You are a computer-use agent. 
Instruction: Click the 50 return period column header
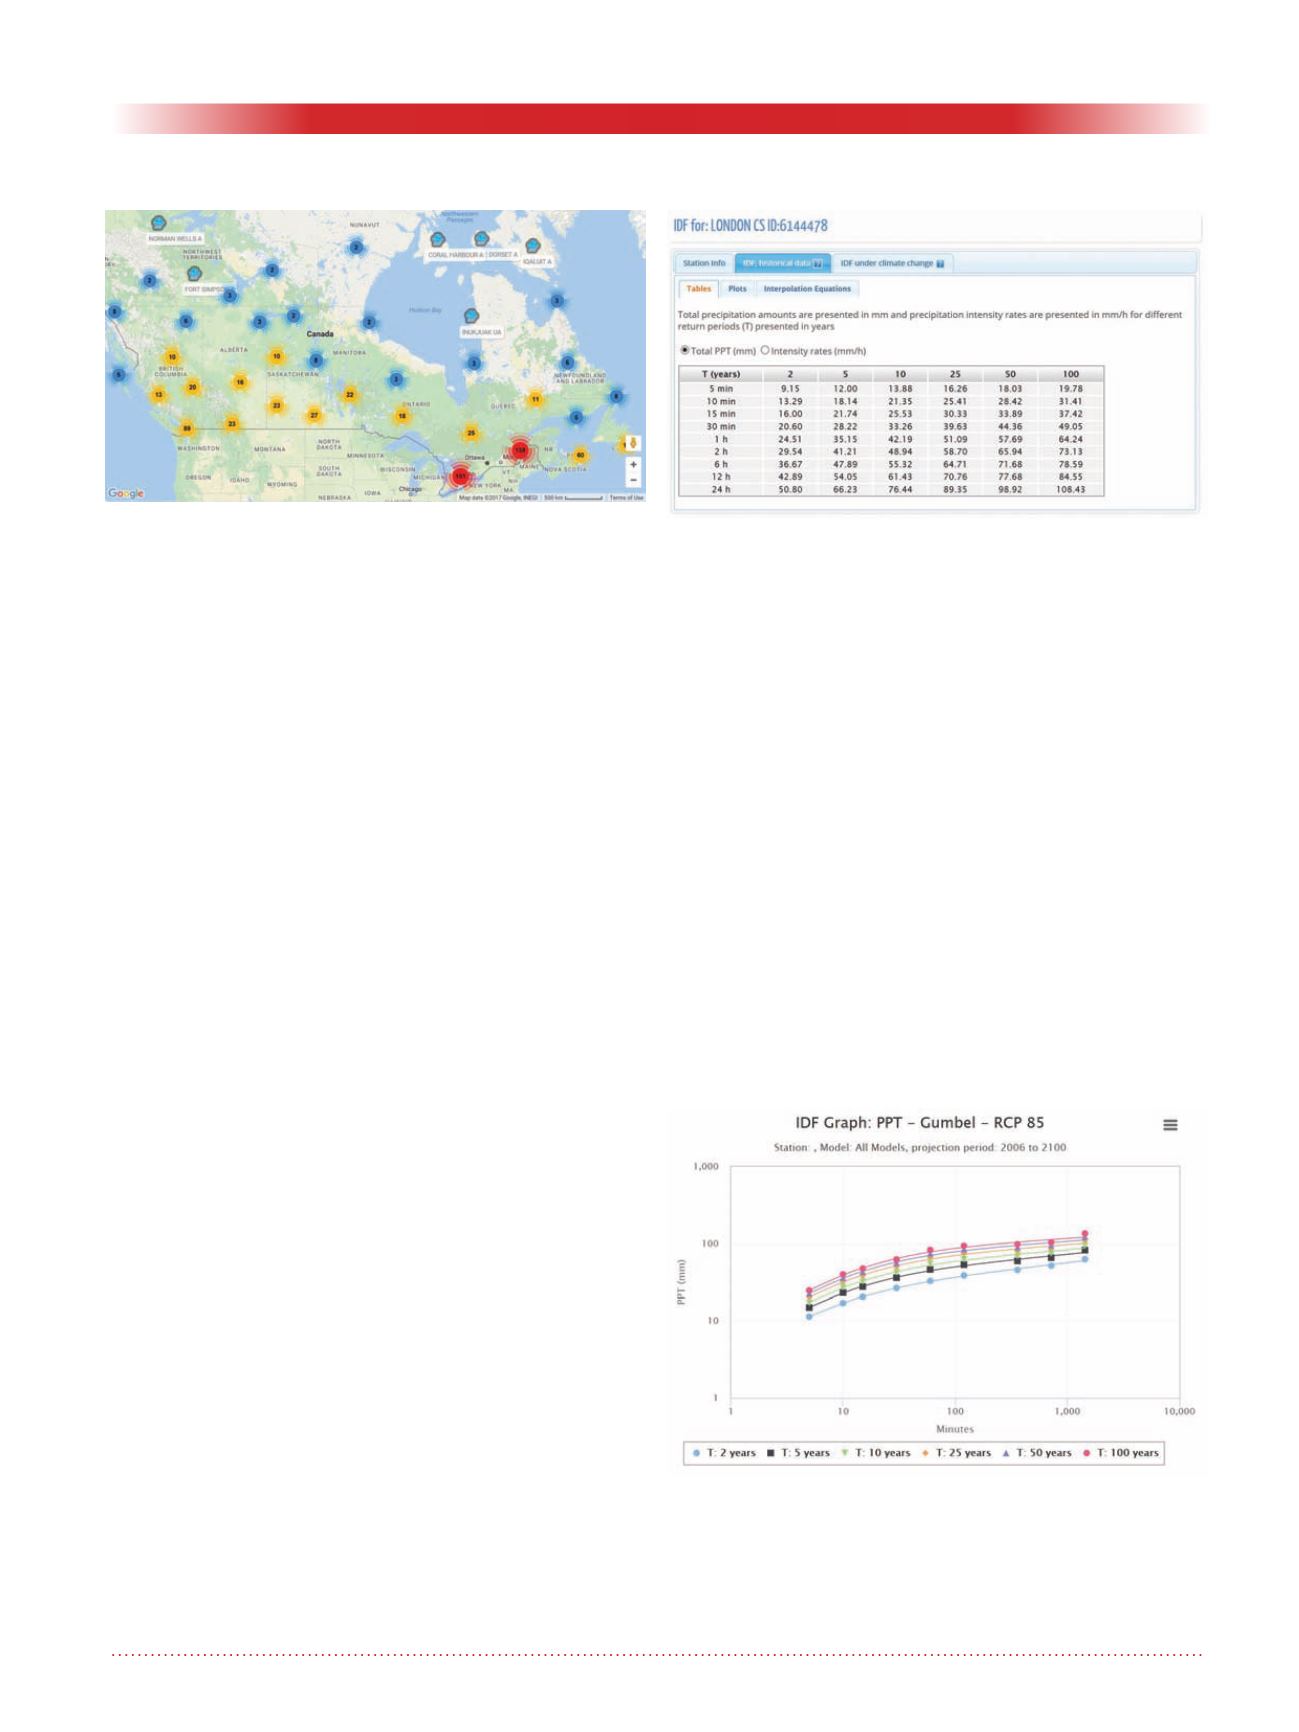click(x=1010, y=374)
